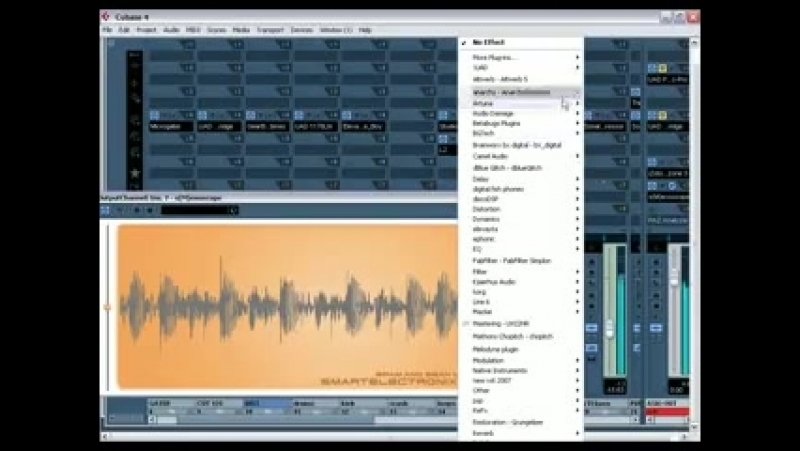Screen dimensions: 800x451
Task: Open Korg plugin submenu
Action: point(521,292)
